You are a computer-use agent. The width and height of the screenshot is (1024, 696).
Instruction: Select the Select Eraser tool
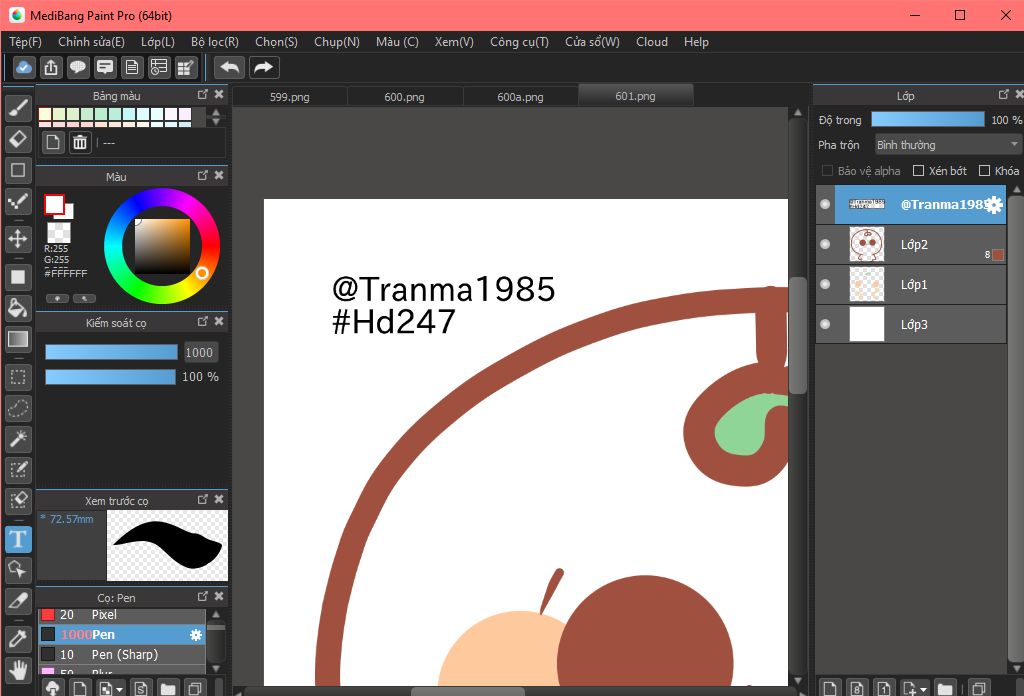click(x=18, y=501)
